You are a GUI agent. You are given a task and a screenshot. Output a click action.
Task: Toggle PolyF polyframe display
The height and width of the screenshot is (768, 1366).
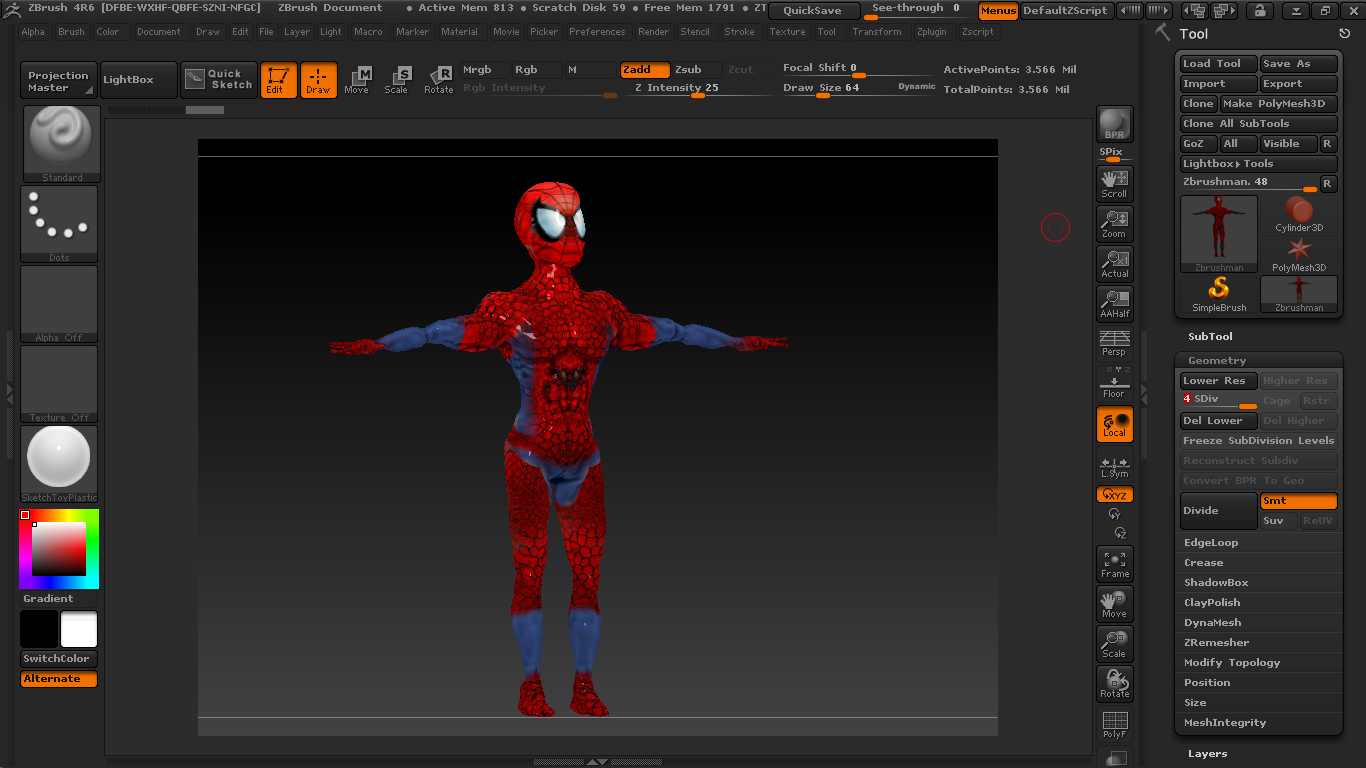click(x=1114, y=725)
